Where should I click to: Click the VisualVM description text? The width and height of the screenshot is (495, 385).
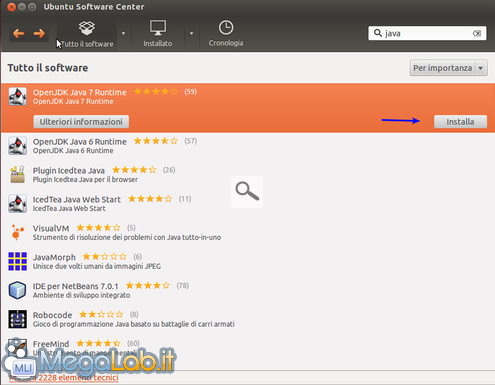(127, 237)
